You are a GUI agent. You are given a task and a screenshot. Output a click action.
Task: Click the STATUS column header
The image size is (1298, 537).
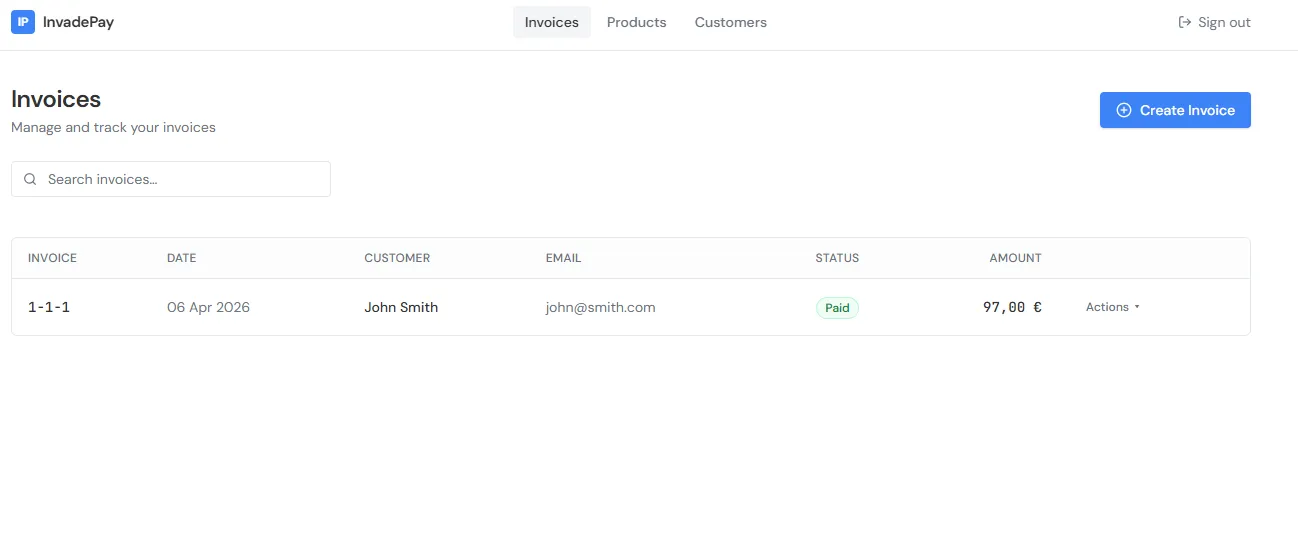[837, 258]
